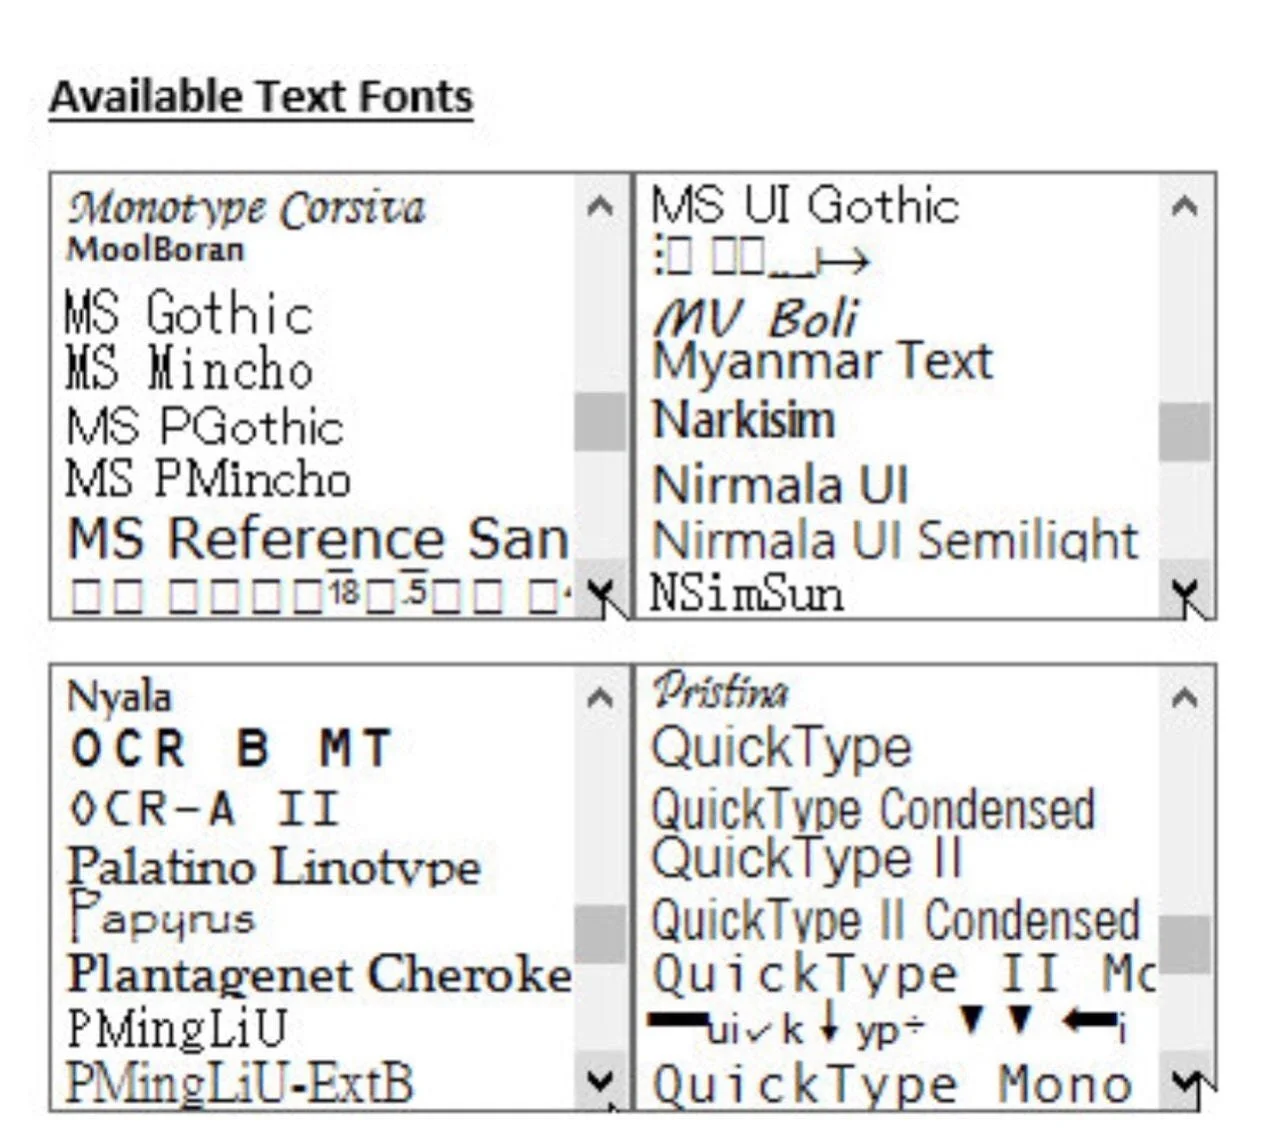This screenshot has height=1138, width=1280.
Task: Select Nirmala UI Semilight font
Action: coord(895,540)
